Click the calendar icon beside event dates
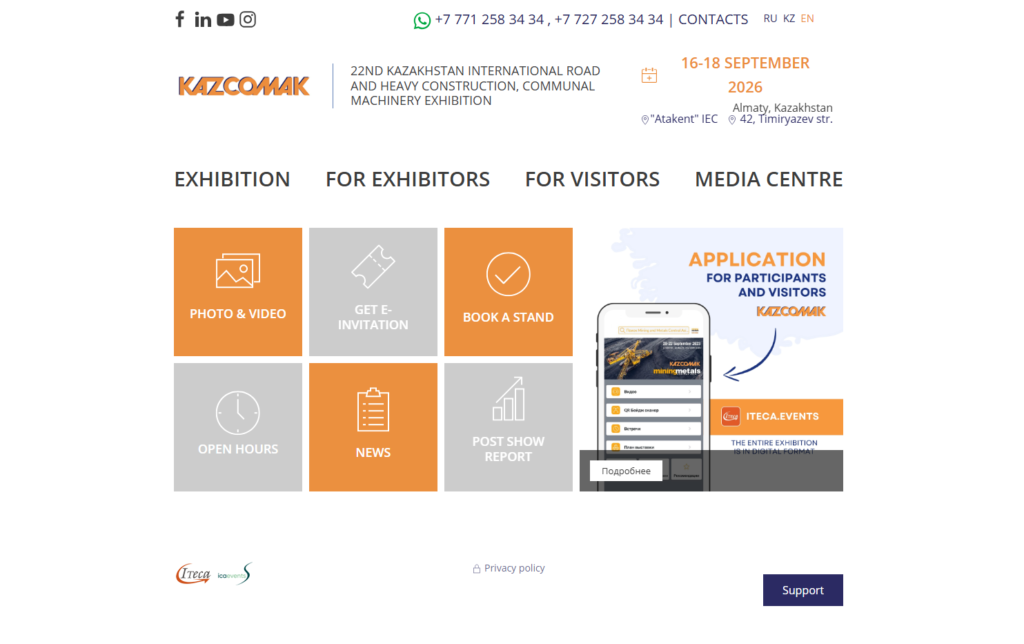This screenshot has width=1024, height=644. click(649, 75)
